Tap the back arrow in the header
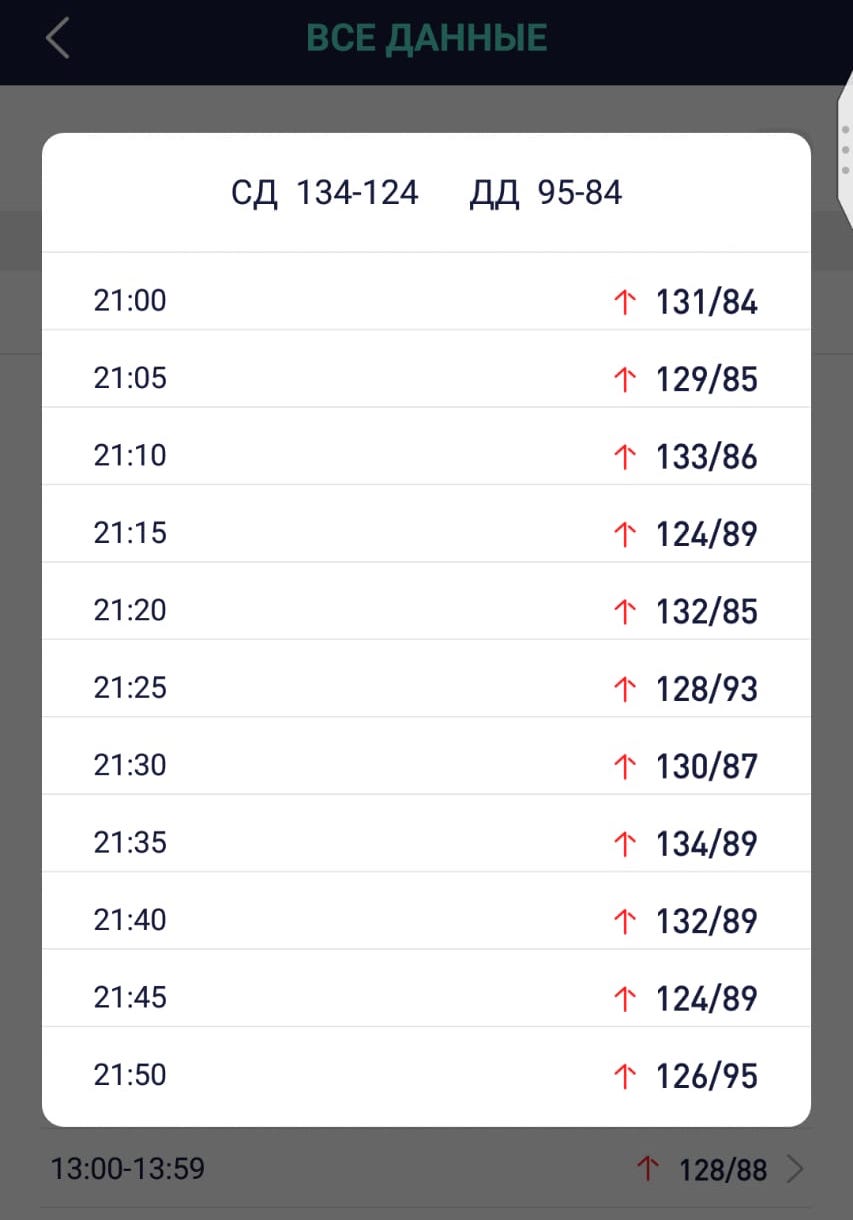The width and height of the screenshot is (853, 1220). pos(58,39)
